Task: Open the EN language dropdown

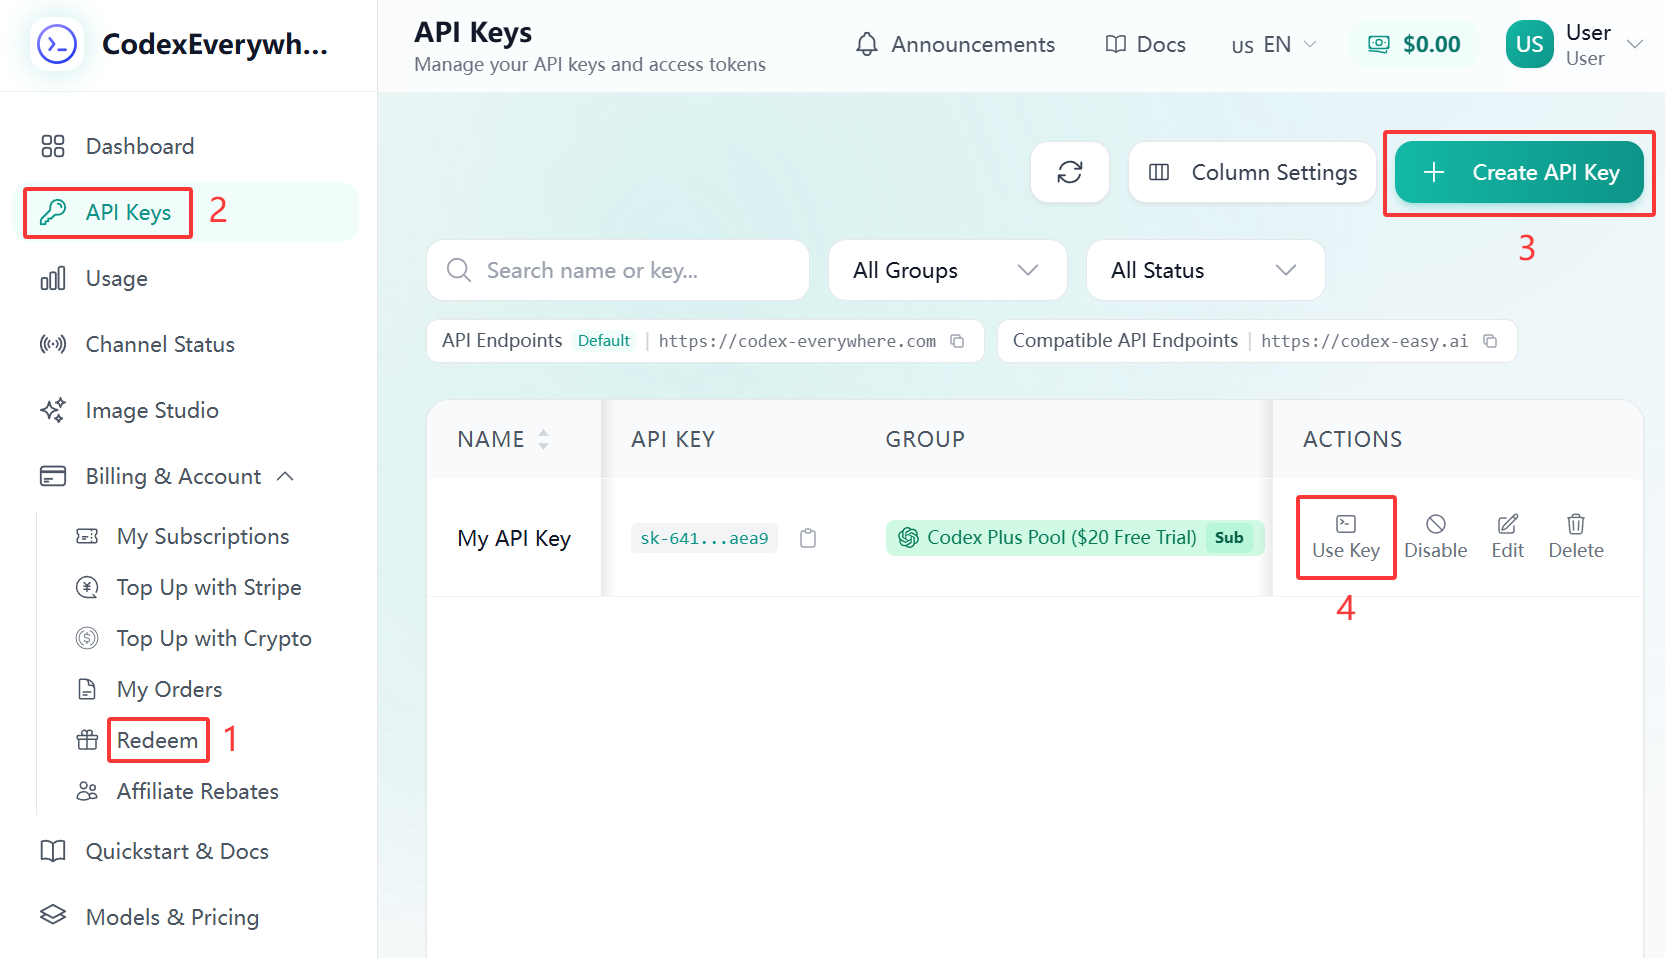Action: tap(1274, 45)
